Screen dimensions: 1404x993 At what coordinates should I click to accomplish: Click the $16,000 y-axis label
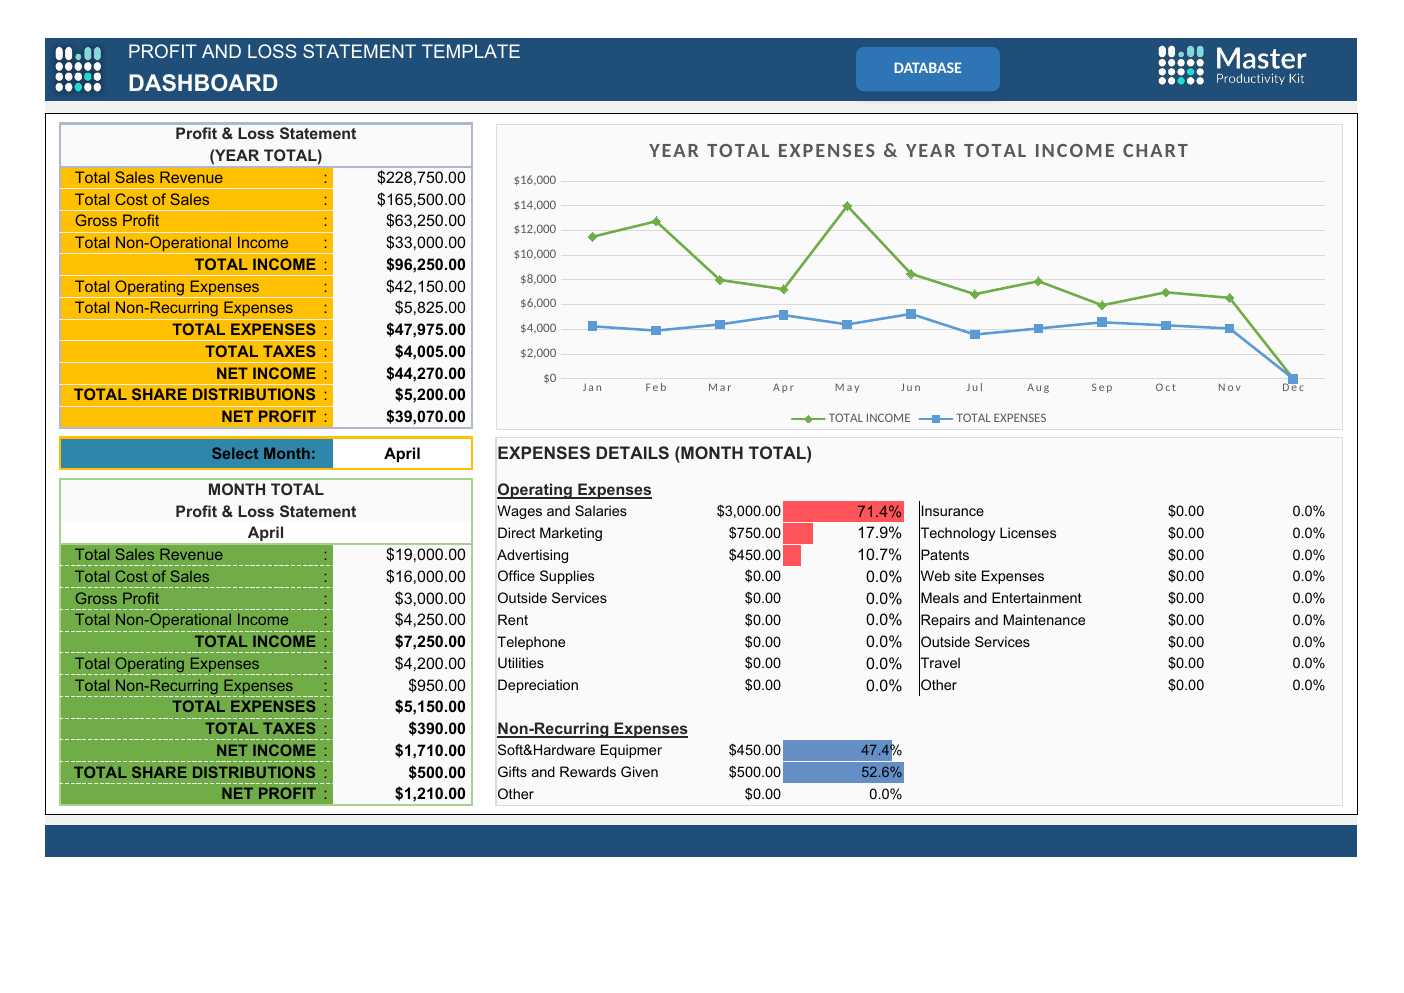click(x=535, y=181)
